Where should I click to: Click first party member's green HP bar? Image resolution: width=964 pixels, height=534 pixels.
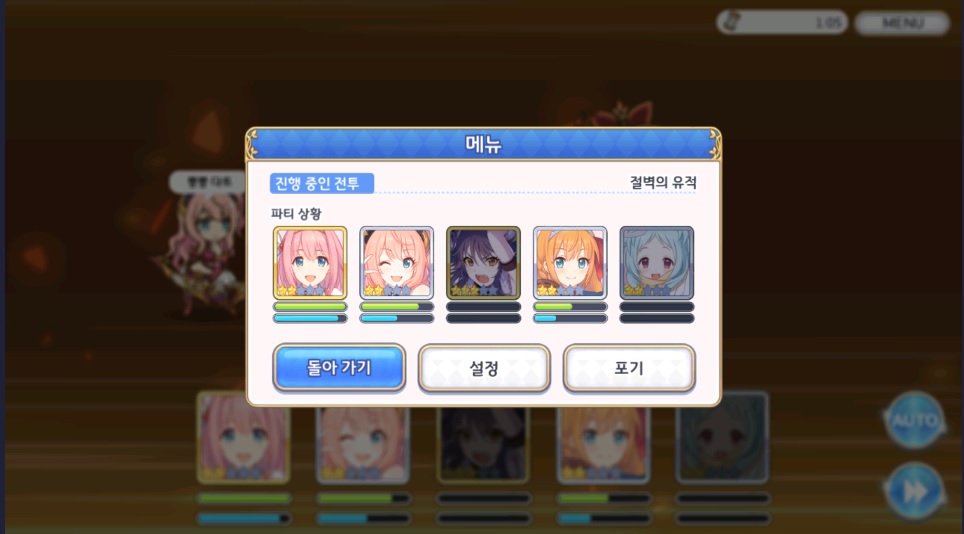(x=310, y=307)
